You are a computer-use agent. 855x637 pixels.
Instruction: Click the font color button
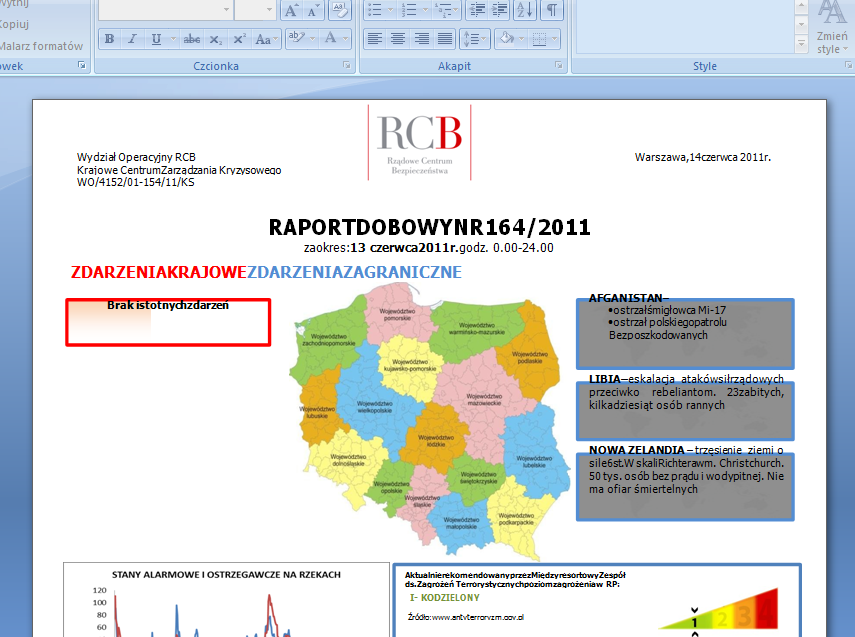point(330,38)
